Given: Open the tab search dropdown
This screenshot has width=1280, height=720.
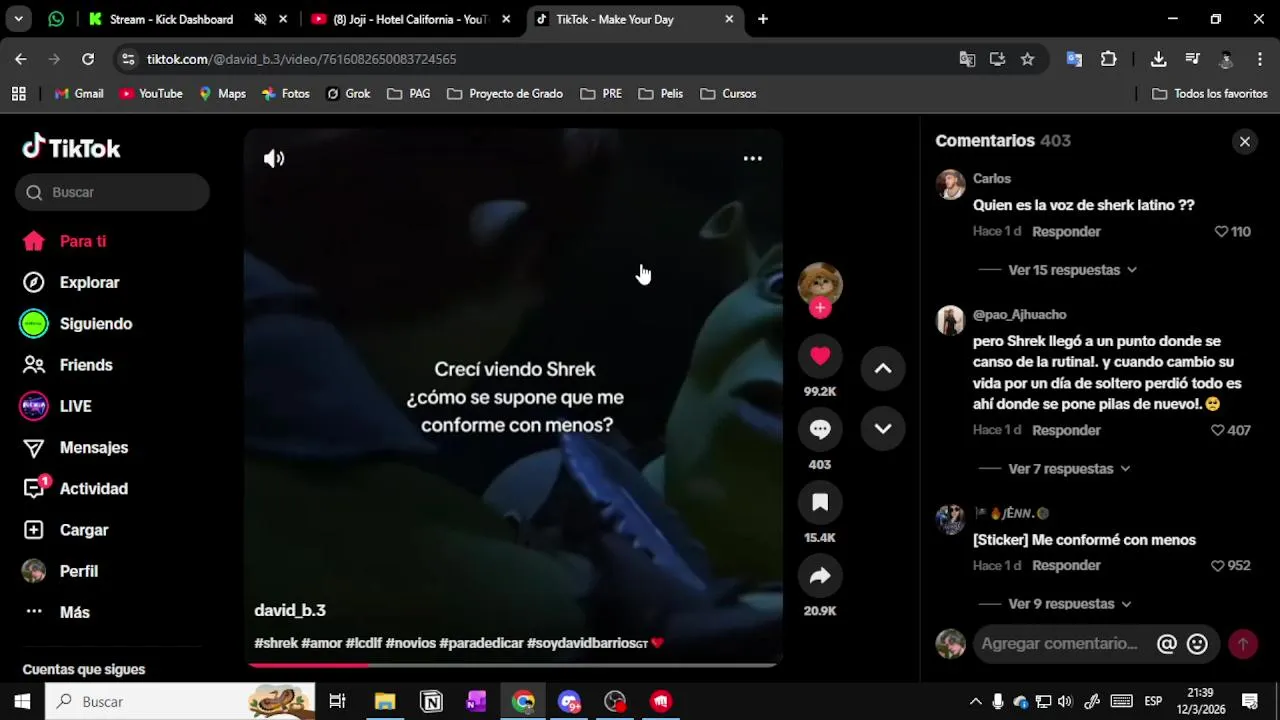Looking at the screenshot, I should coord(19,19).
